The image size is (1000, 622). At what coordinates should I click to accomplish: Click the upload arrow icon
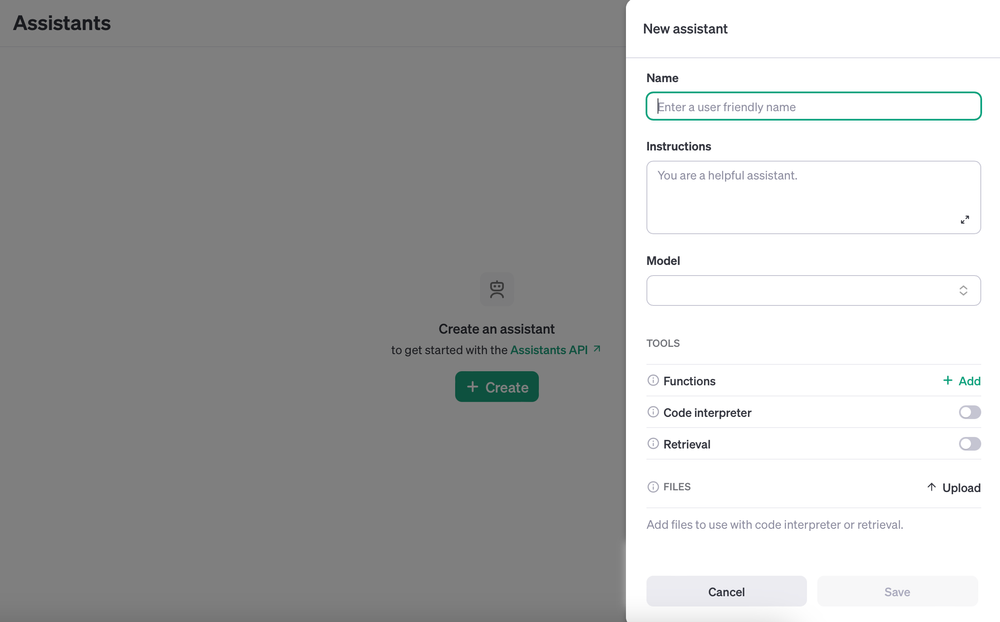(931, 487)
